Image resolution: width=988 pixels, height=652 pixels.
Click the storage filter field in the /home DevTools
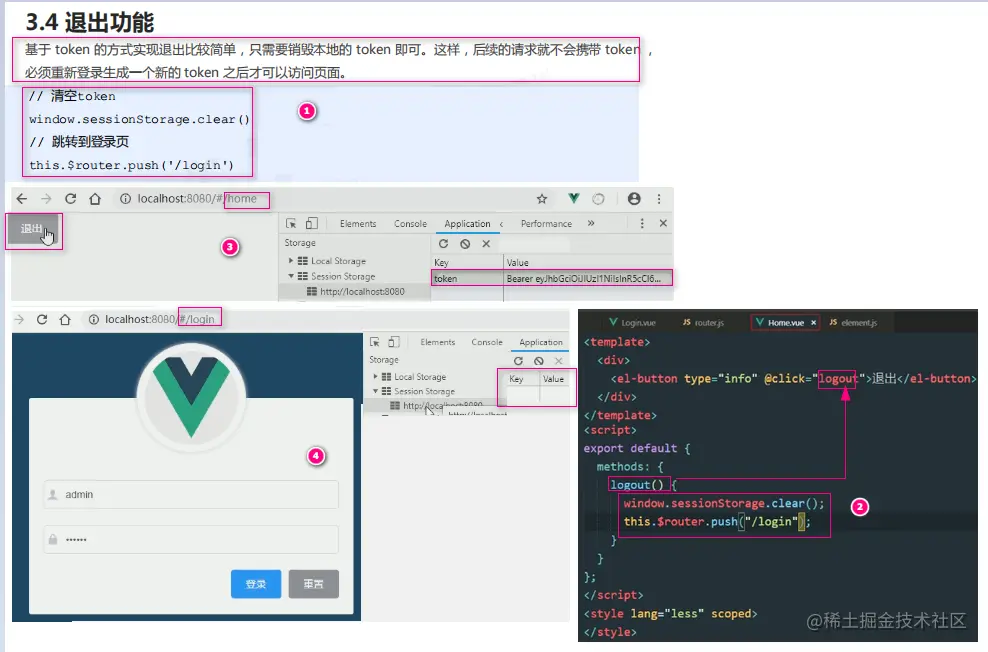tap(536, 244)
